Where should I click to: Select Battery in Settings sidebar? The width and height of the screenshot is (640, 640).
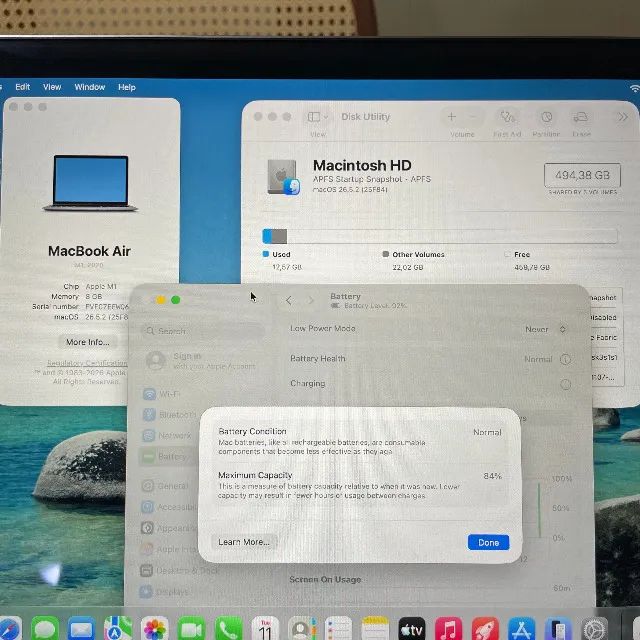166,456
